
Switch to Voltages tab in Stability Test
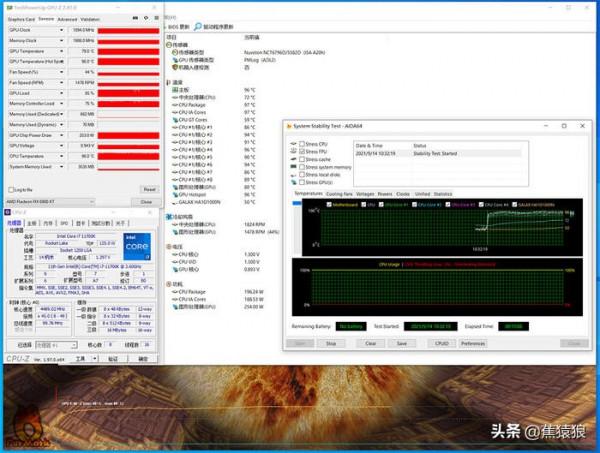click(365, 194)
